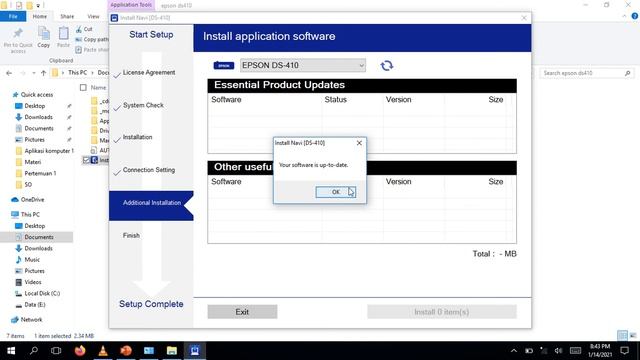
Task: Uncheck the selected installer file checkbox
Action: (86, 160)
